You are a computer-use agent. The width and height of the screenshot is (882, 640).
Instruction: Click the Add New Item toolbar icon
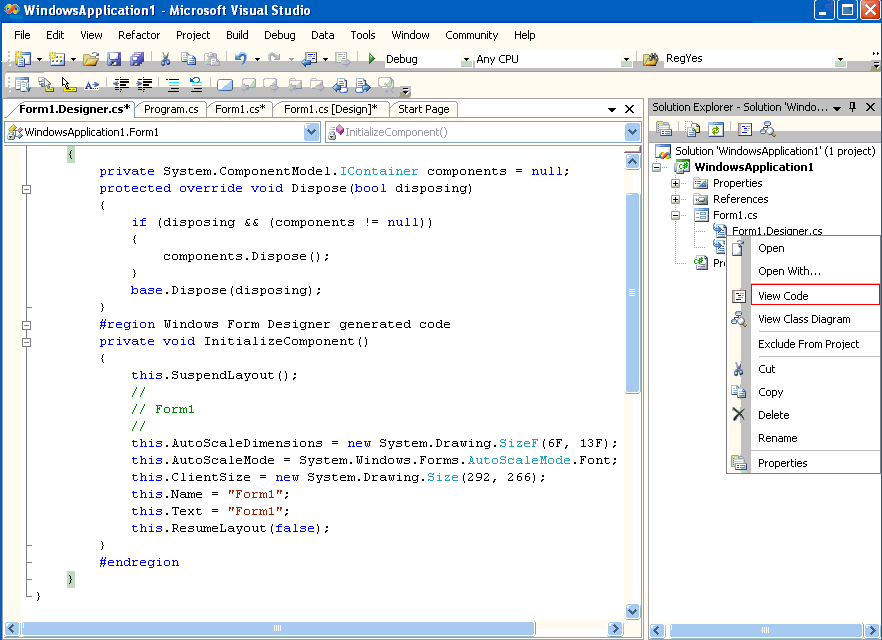pos(56,58)
